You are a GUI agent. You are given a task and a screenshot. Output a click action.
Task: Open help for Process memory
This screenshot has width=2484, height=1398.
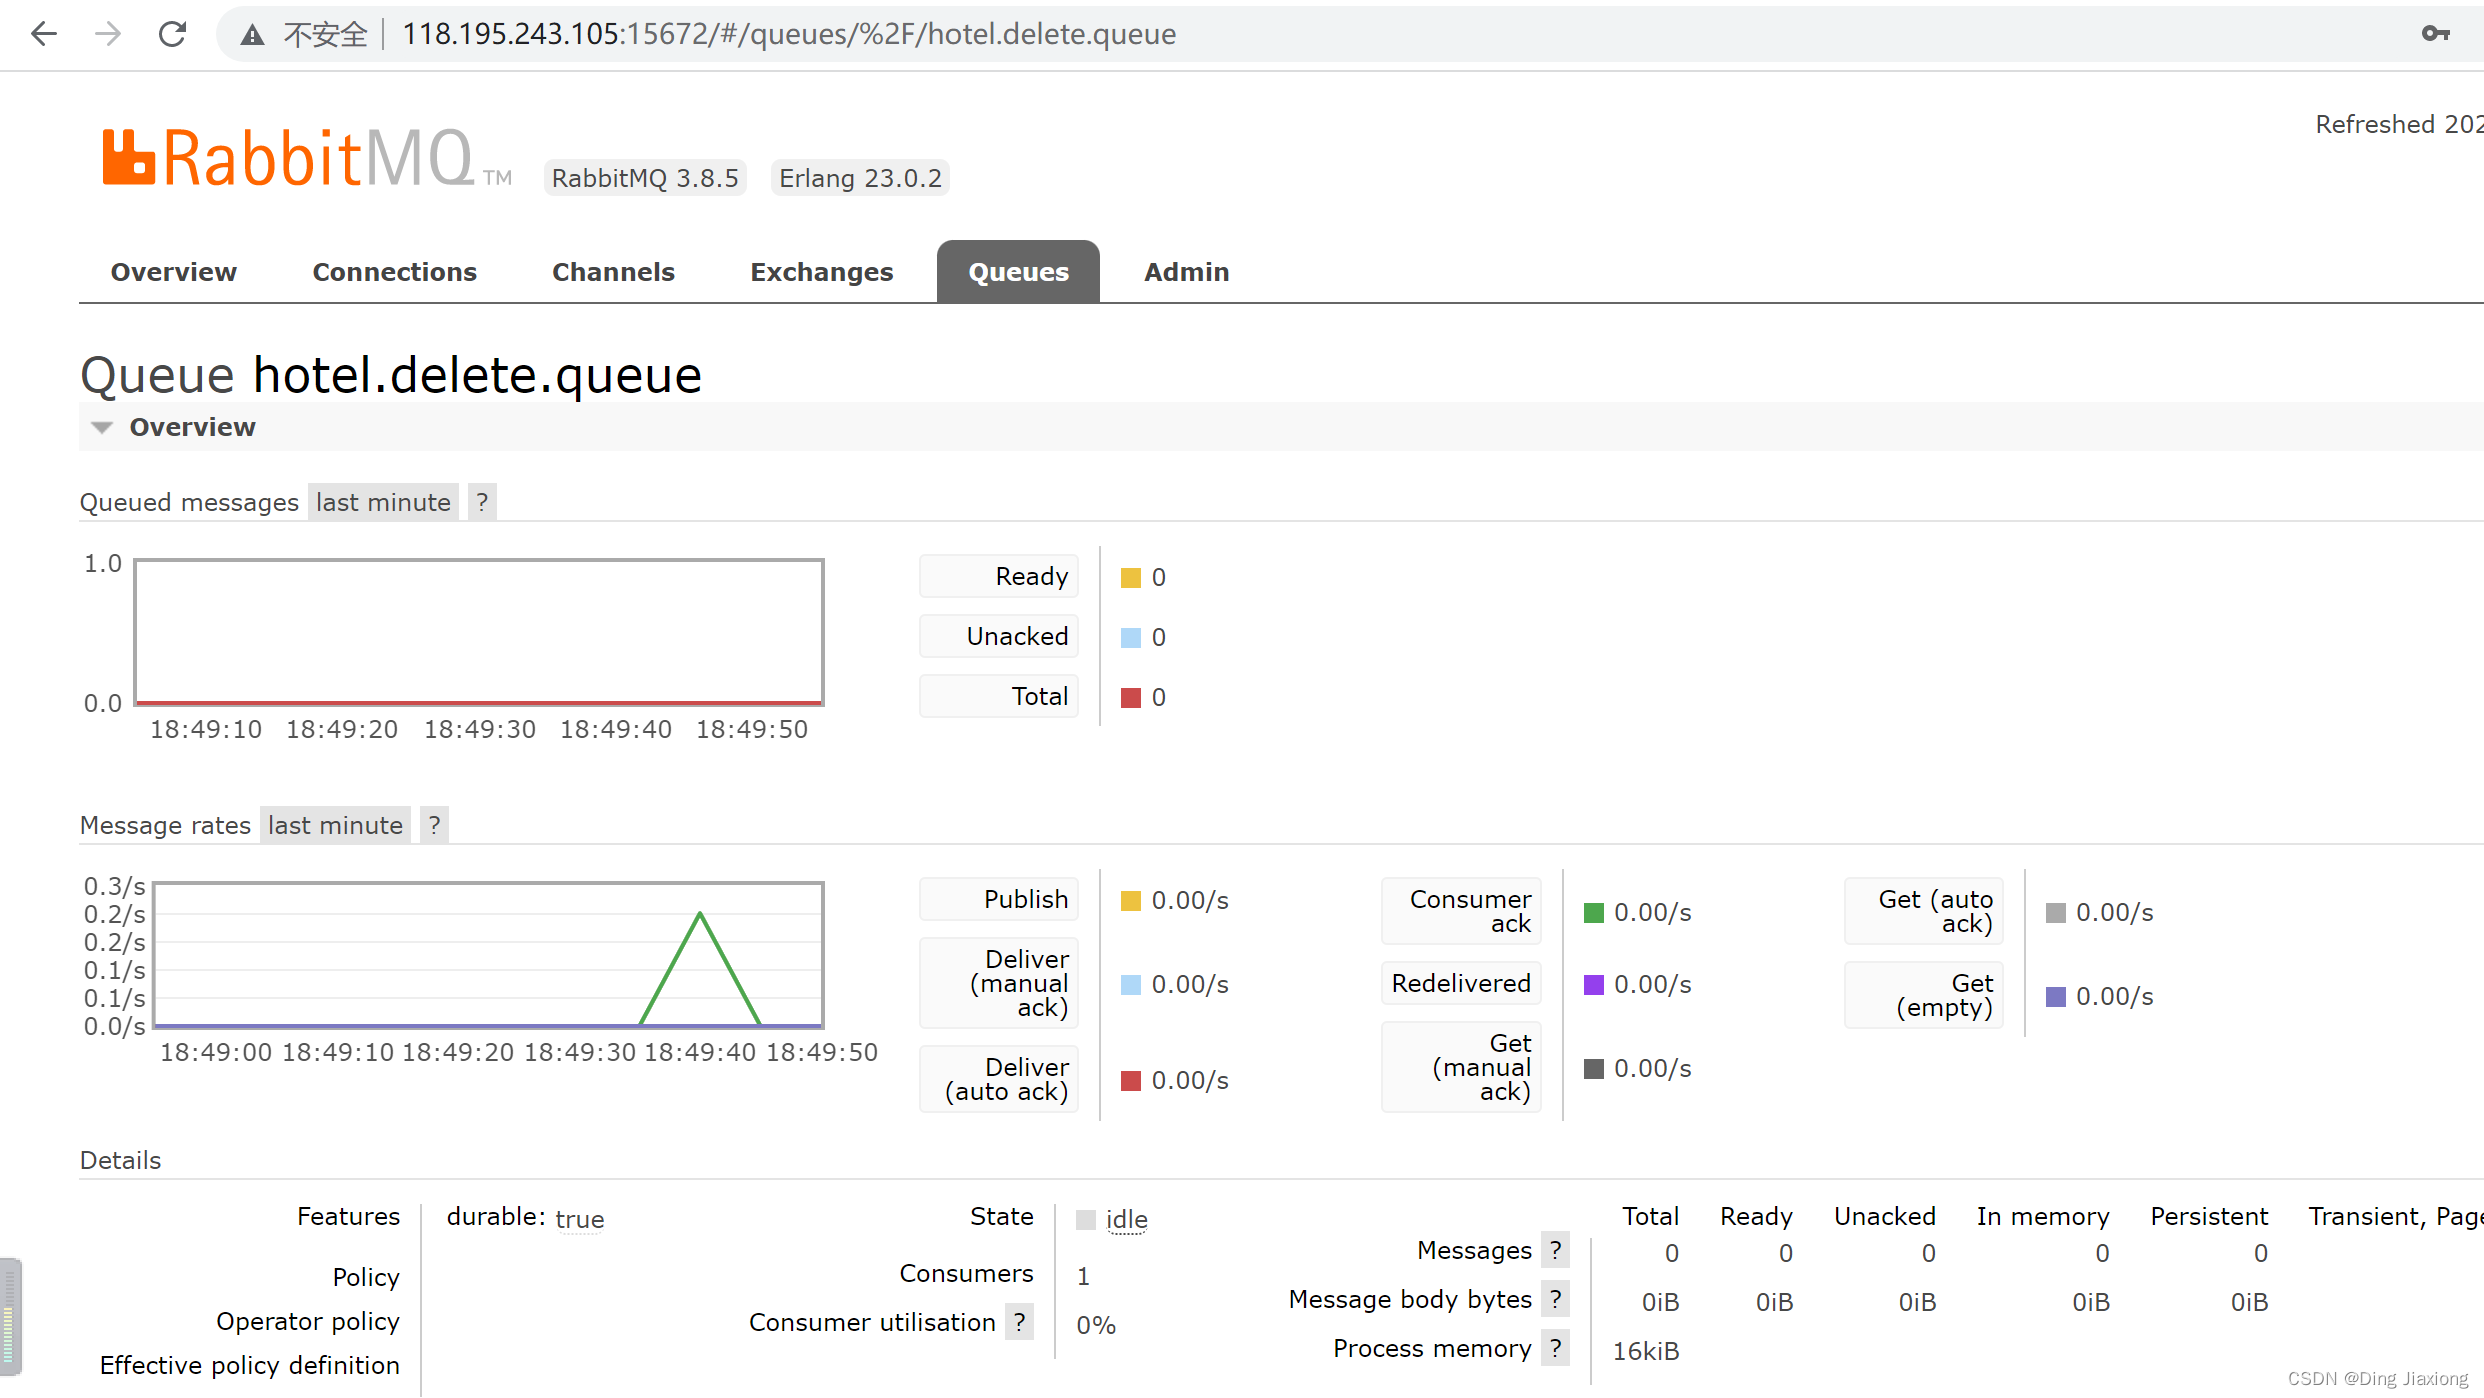tap(1555, 1348)
